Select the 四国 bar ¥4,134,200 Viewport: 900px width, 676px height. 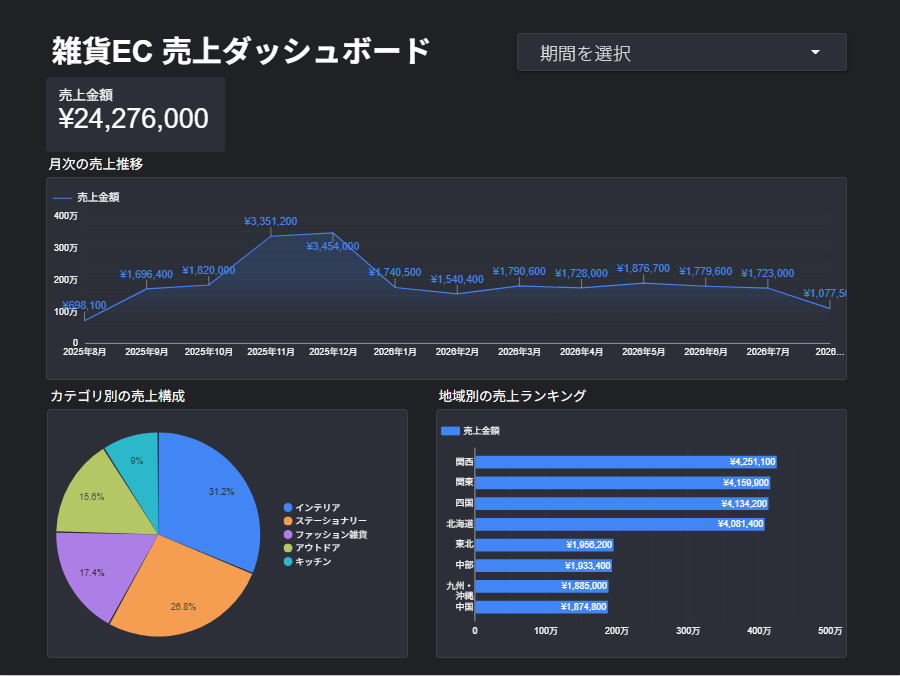click(622, 503)
